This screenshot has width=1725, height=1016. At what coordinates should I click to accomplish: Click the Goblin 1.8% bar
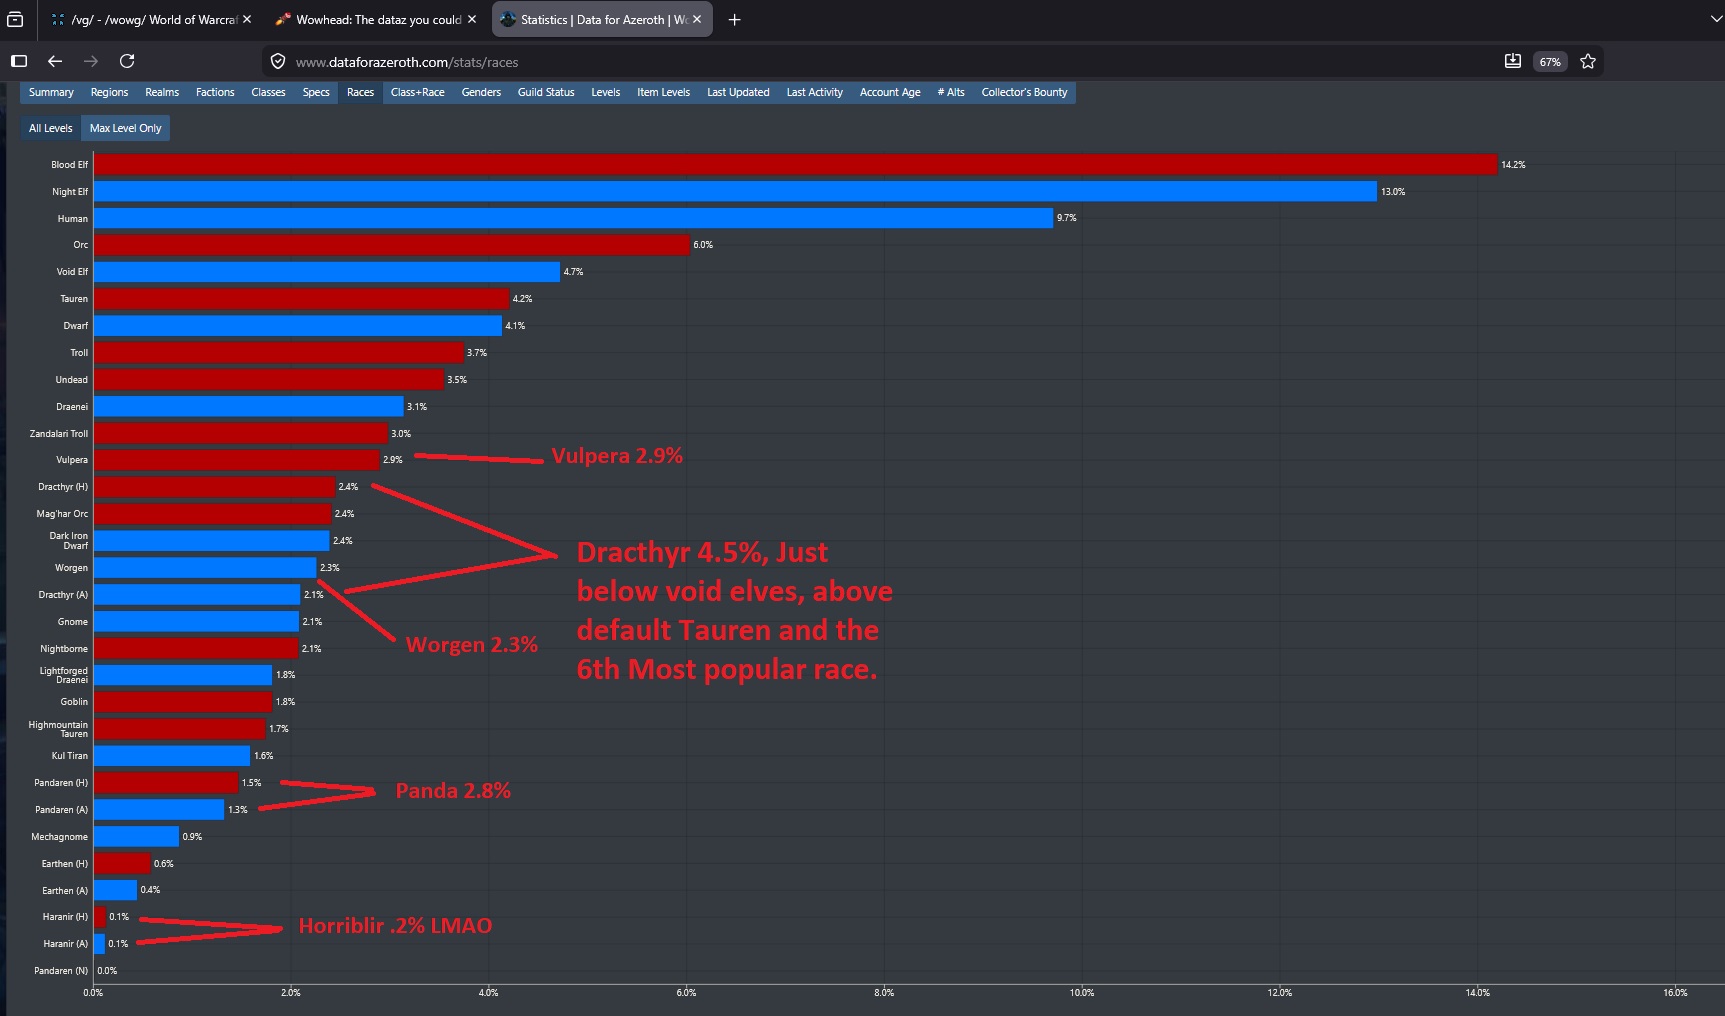pos(183,702)
